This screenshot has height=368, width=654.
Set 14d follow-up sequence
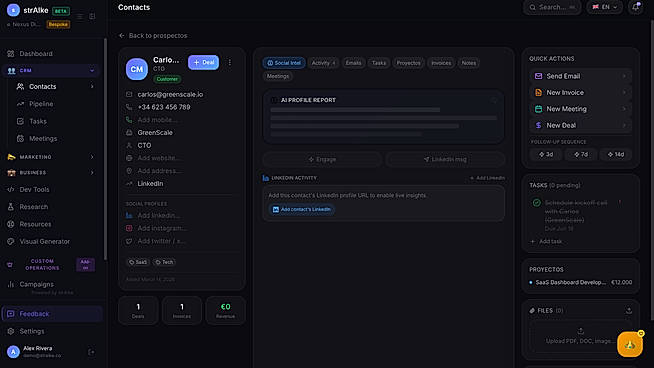pos(616,154)
